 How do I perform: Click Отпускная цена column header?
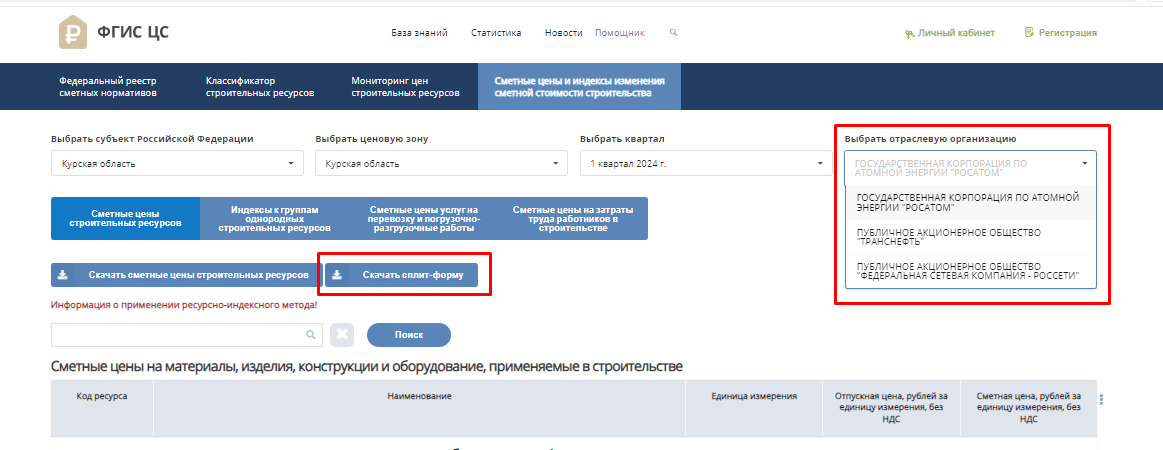pos(891,407)
